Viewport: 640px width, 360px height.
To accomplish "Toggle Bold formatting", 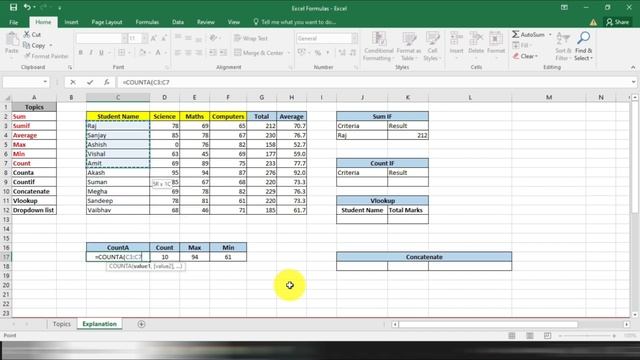I will pos(80,52).
